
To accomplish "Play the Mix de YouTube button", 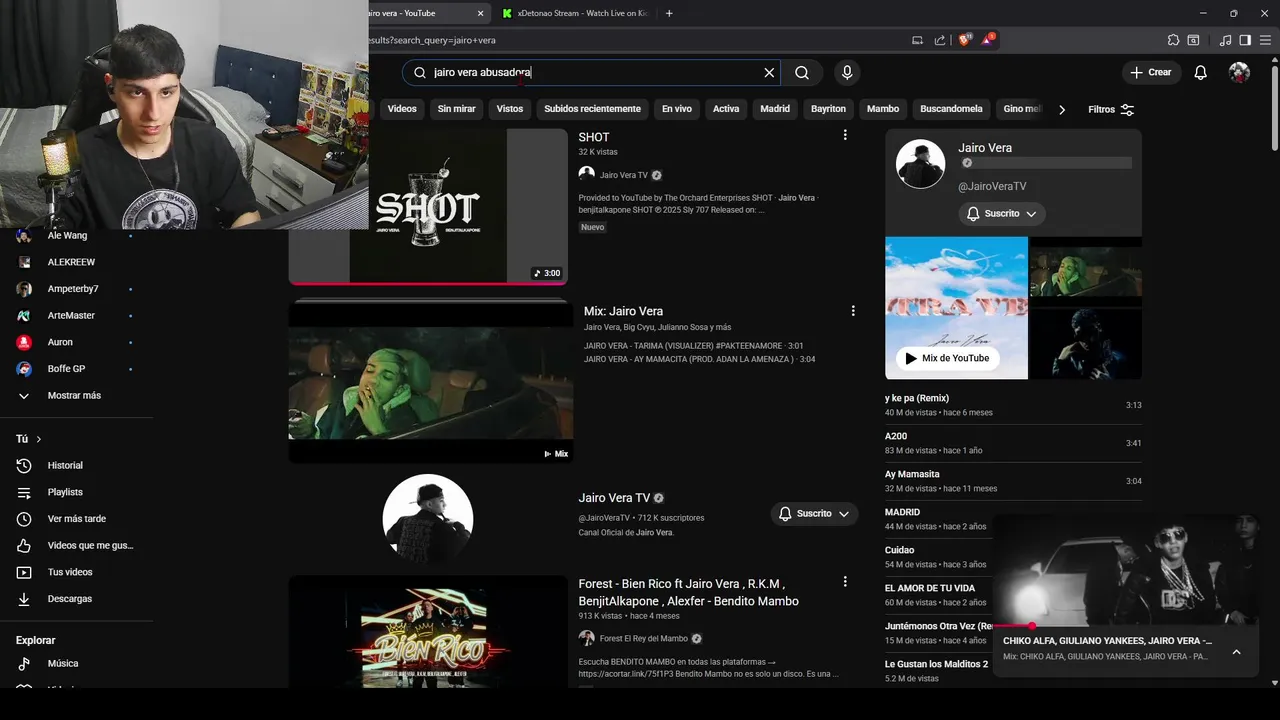I will [x=946, y=358].
